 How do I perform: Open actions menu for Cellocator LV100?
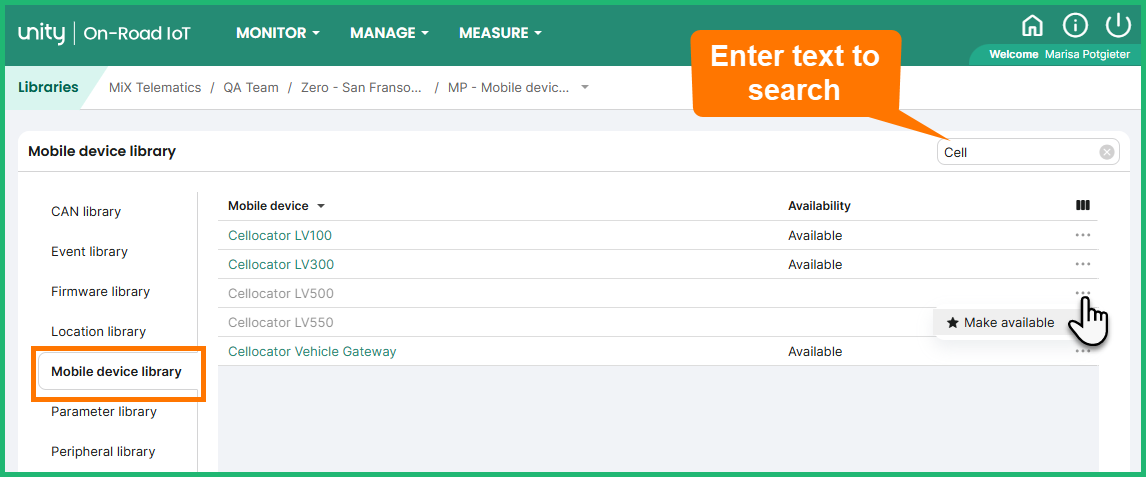pyautogui.click(x=1082, y=235)
